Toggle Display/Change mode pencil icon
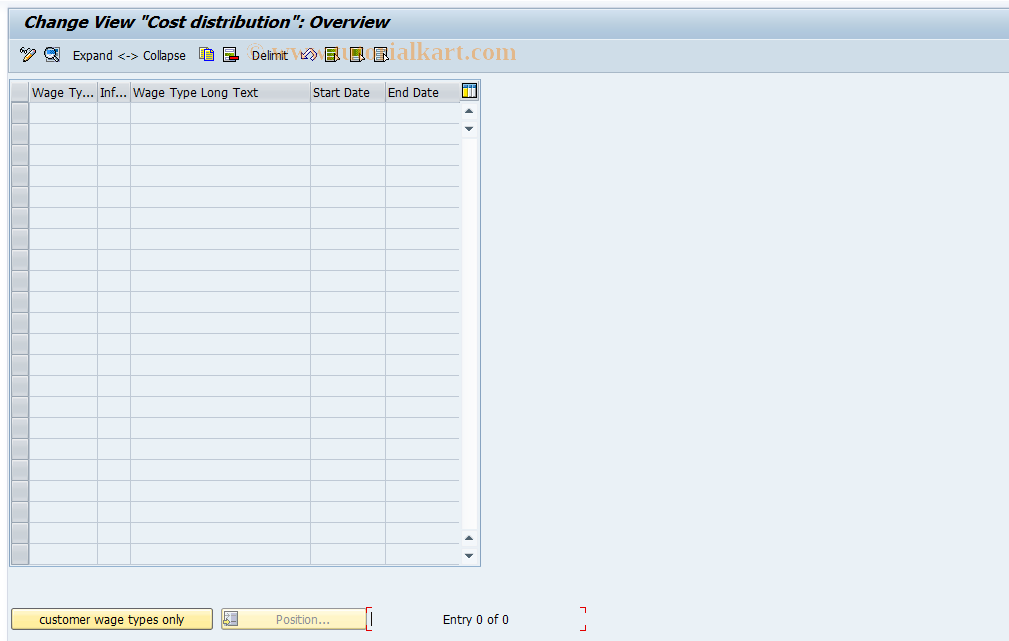This screenshot has width=1009, height=641. tap(28, 55)
